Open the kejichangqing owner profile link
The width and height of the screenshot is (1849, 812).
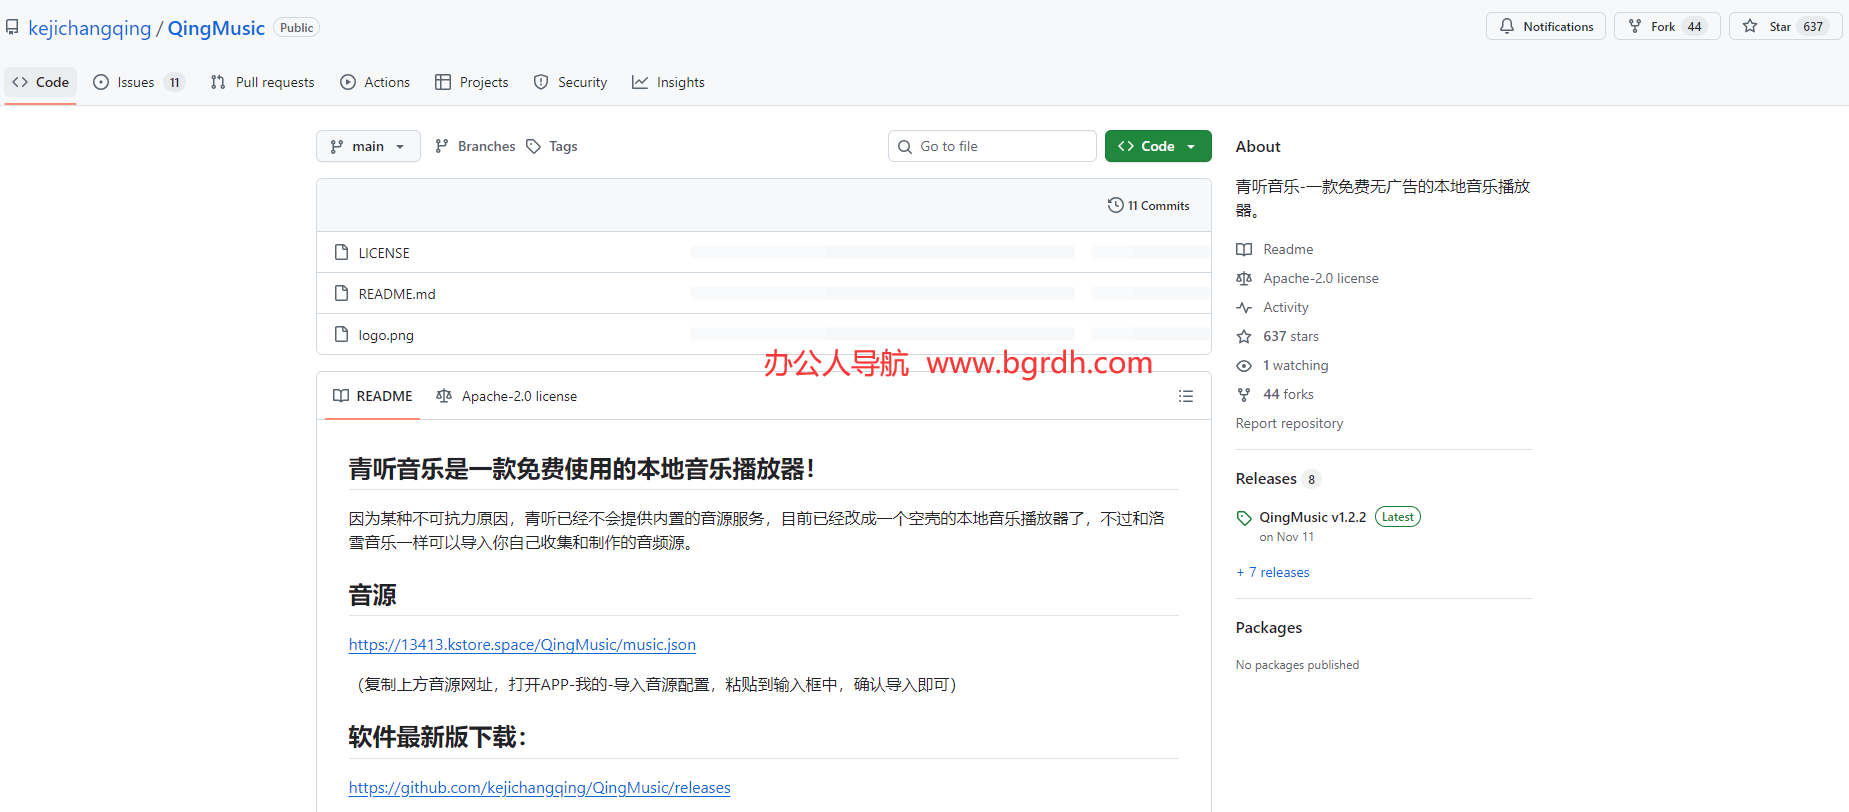(89, 28)
